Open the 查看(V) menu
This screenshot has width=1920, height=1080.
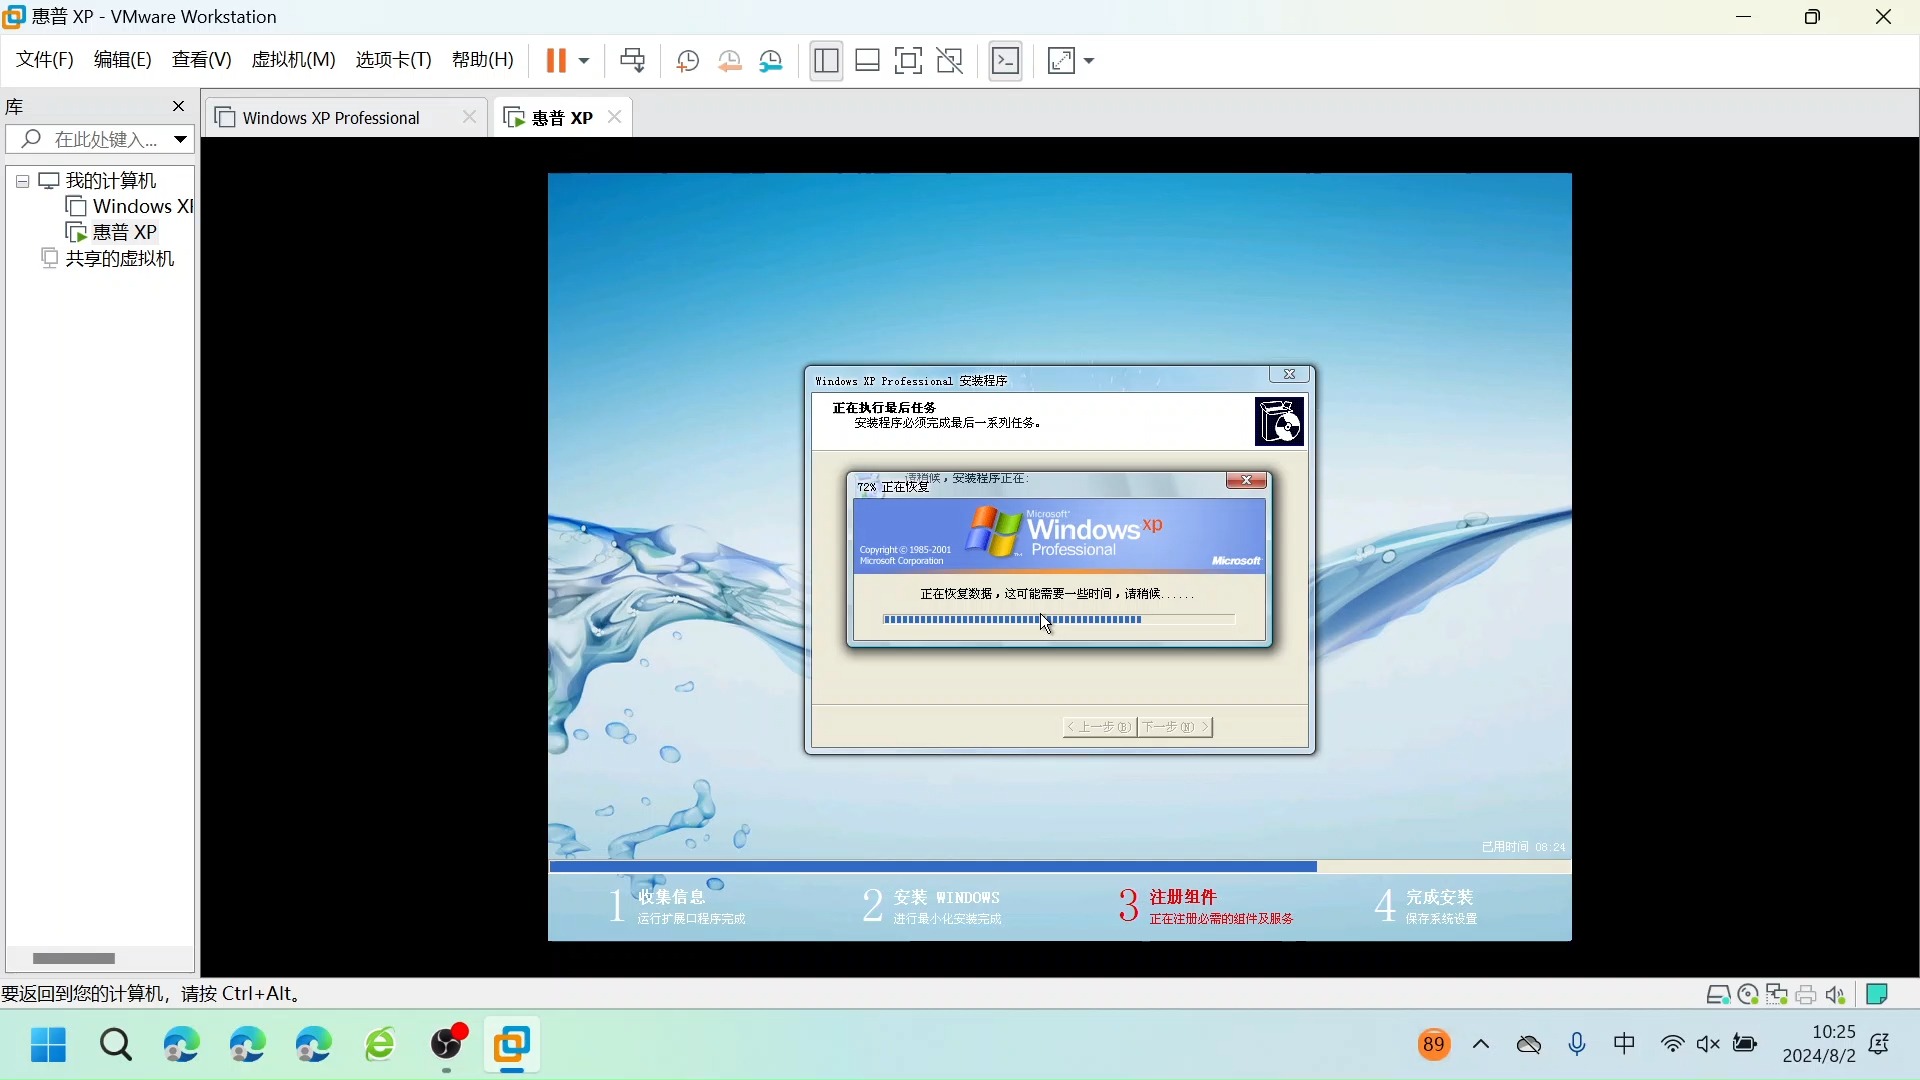(201, 60)
